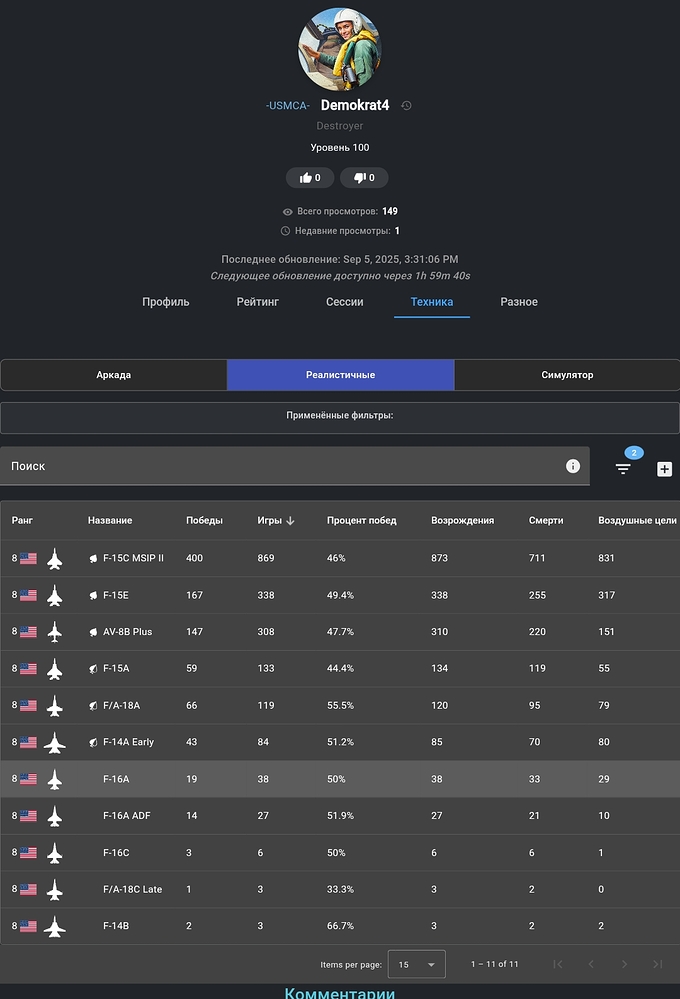Select the Реалистичные mode button

pos(340,375)
